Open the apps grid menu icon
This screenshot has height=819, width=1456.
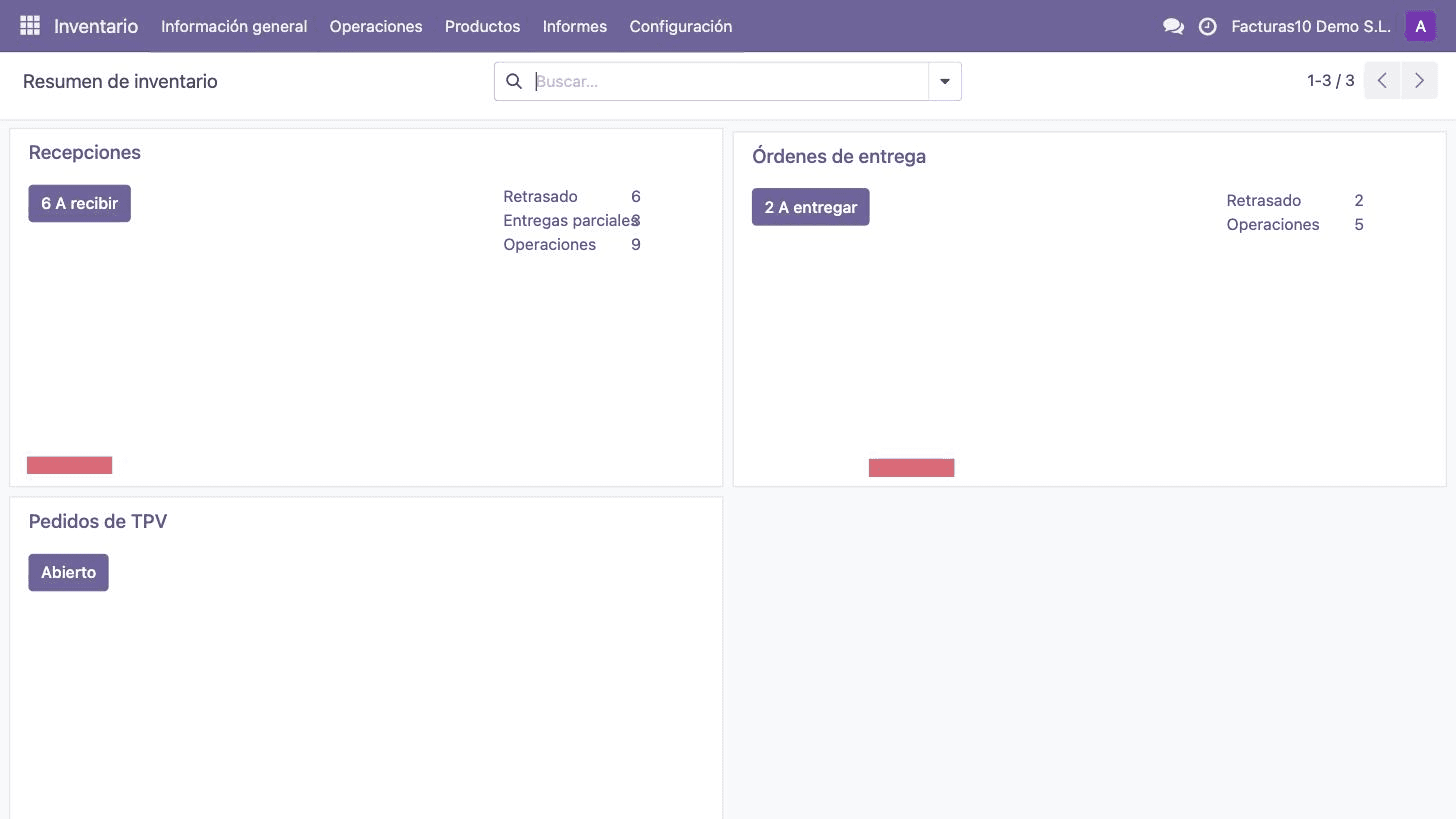point(30,26)
